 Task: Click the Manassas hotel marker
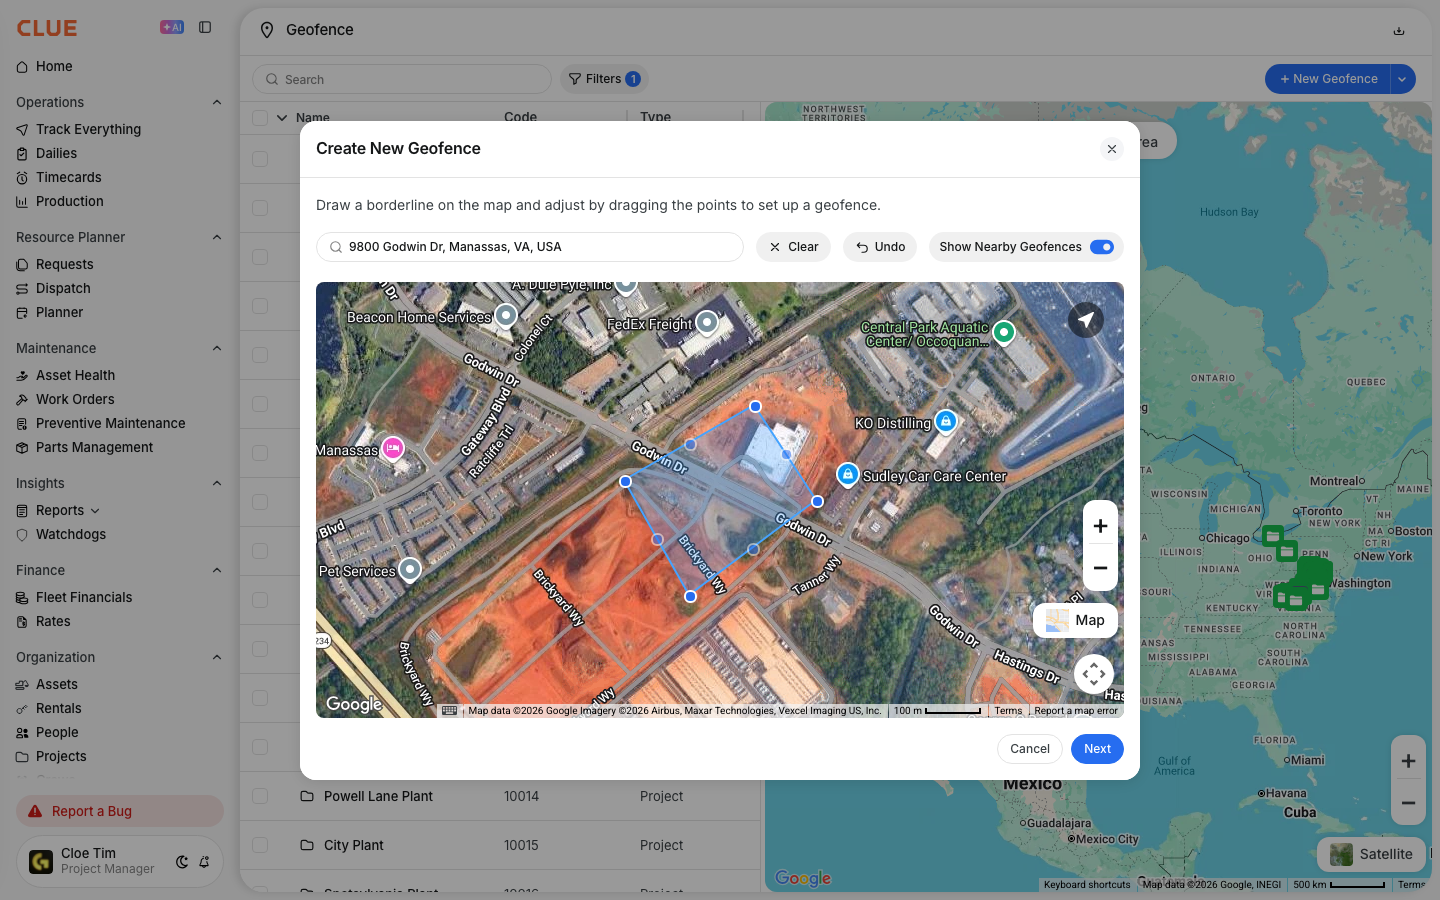[393, 448]
